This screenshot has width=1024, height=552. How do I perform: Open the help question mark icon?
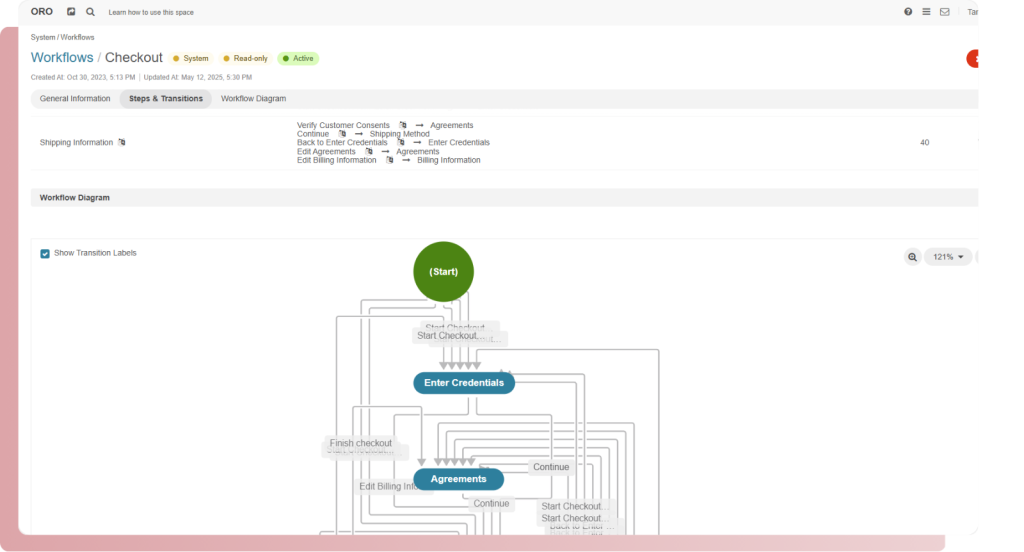pos(908,12)
